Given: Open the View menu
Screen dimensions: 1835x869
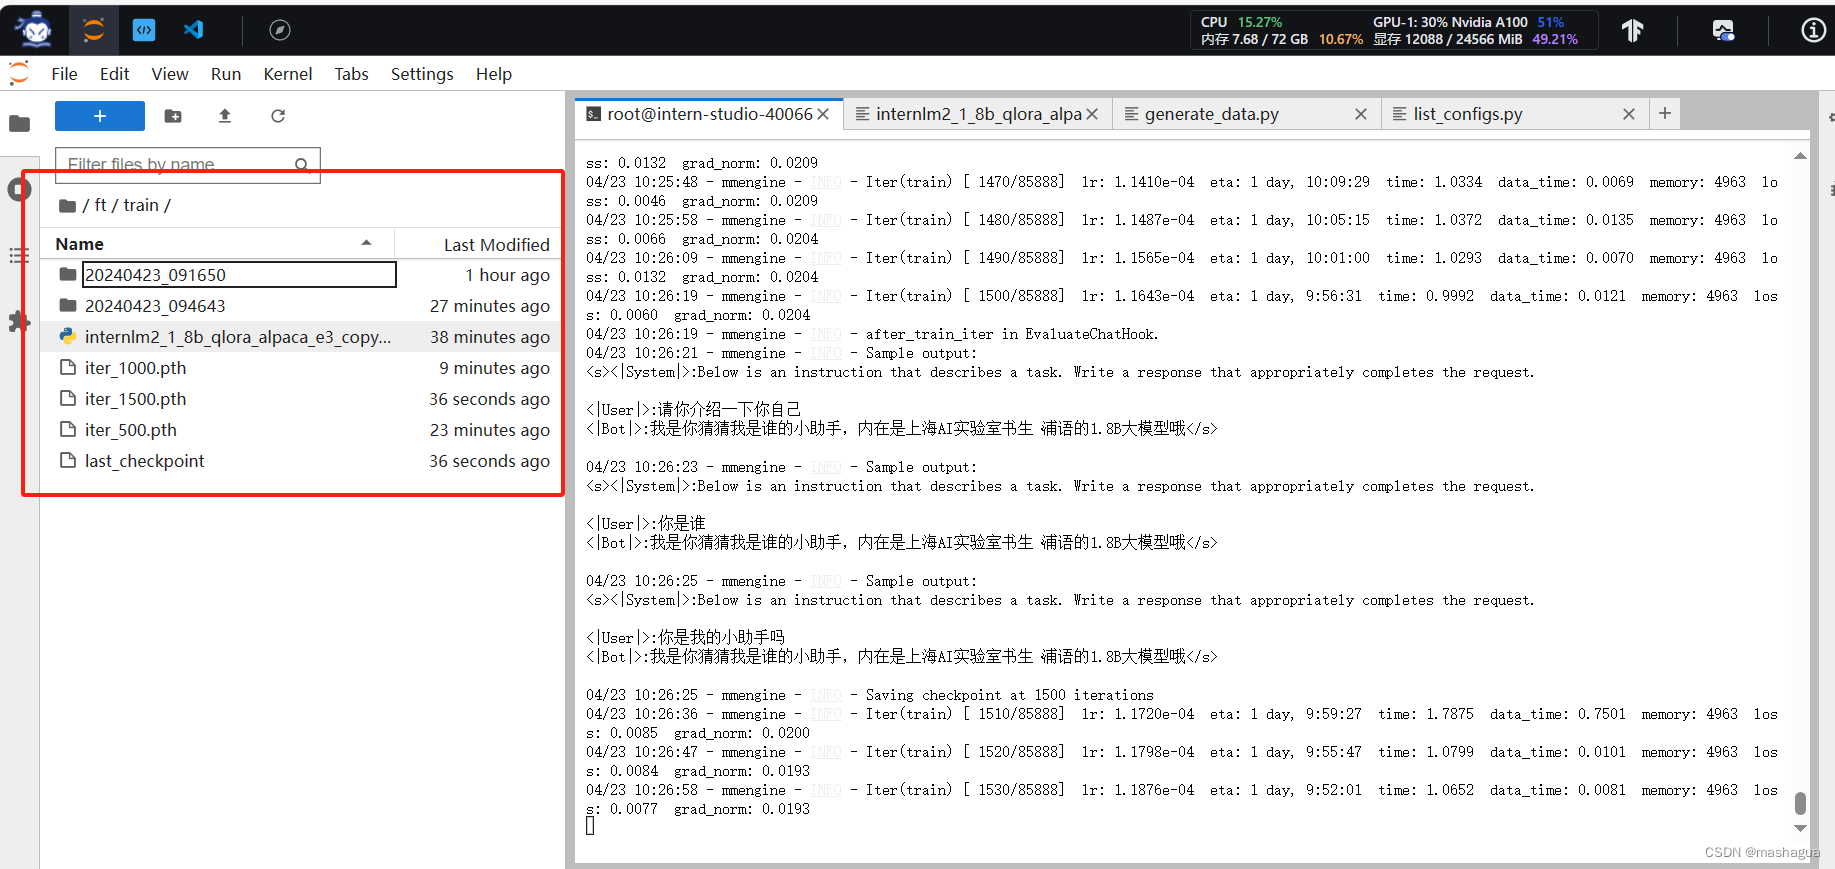Looking at the screenshot, I should pos(170,74).
